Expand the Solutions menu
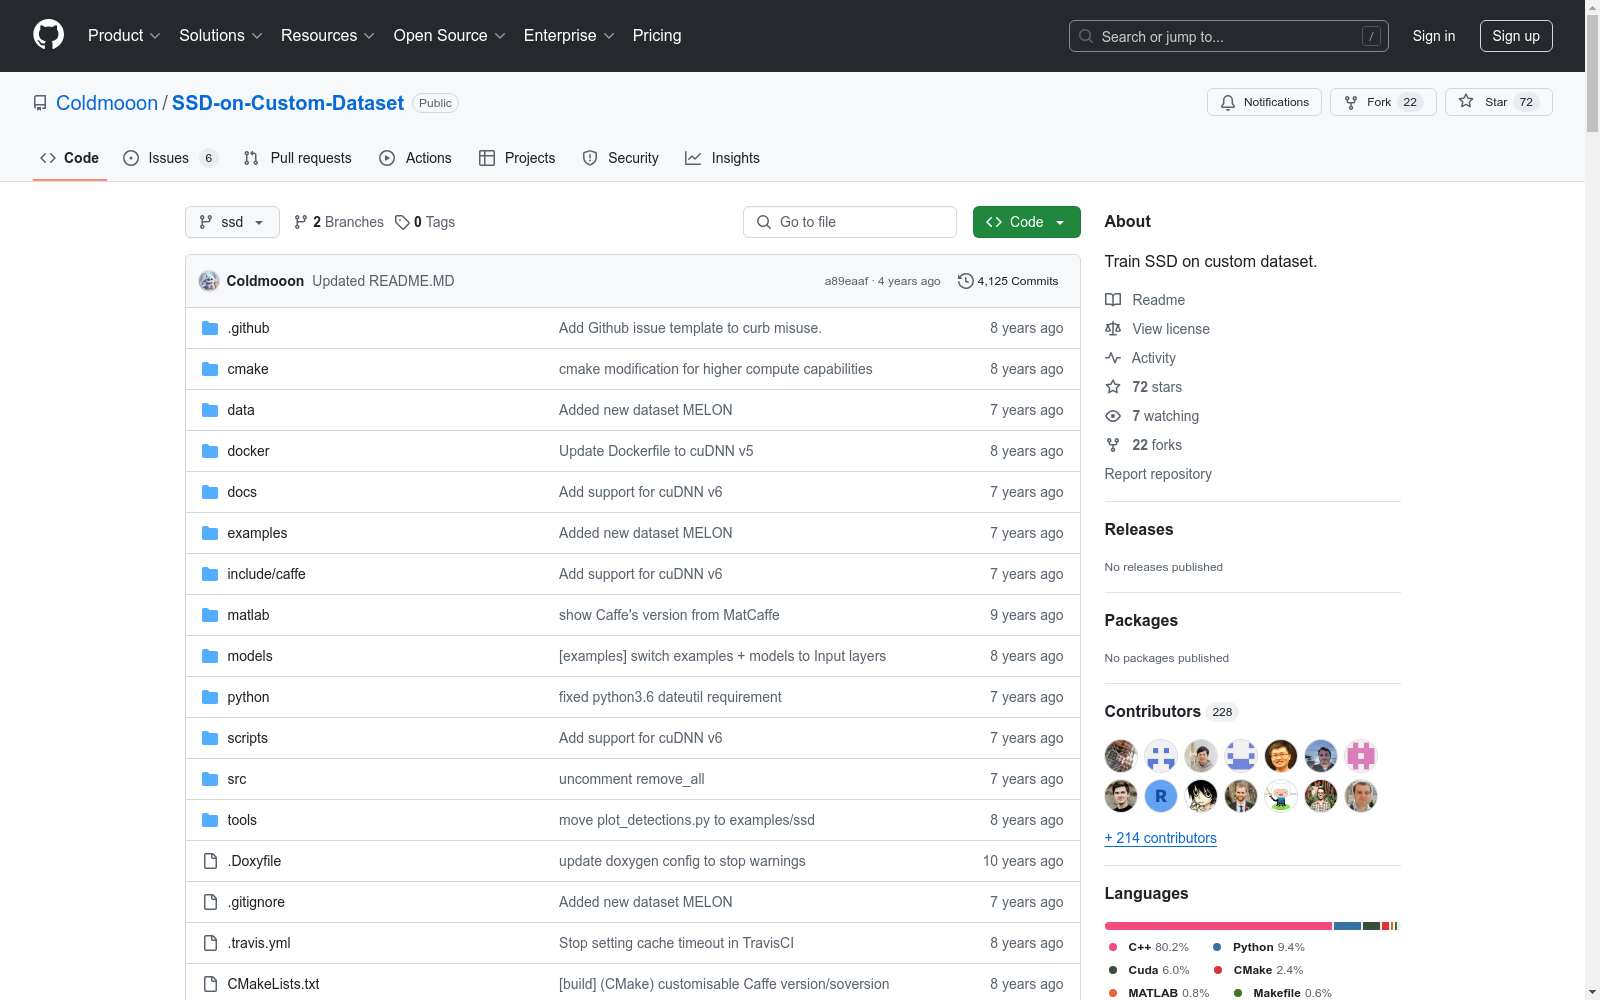 pyautogui.click(x=221, y=35)
